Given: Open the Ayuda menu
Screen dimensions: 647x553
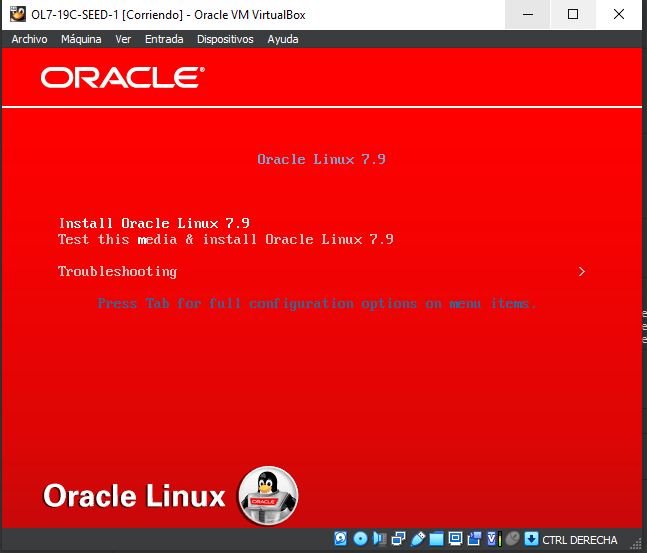Looking at the screenshot, I should coord(283,39).
